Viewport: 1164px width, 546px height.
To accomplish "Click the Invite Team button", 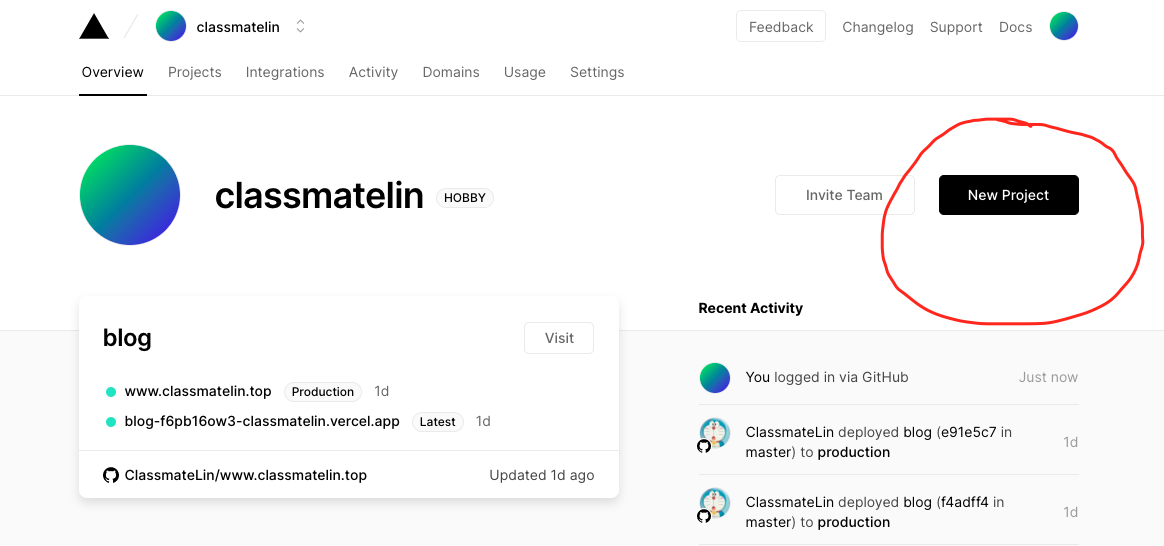I will coord(845,195).
